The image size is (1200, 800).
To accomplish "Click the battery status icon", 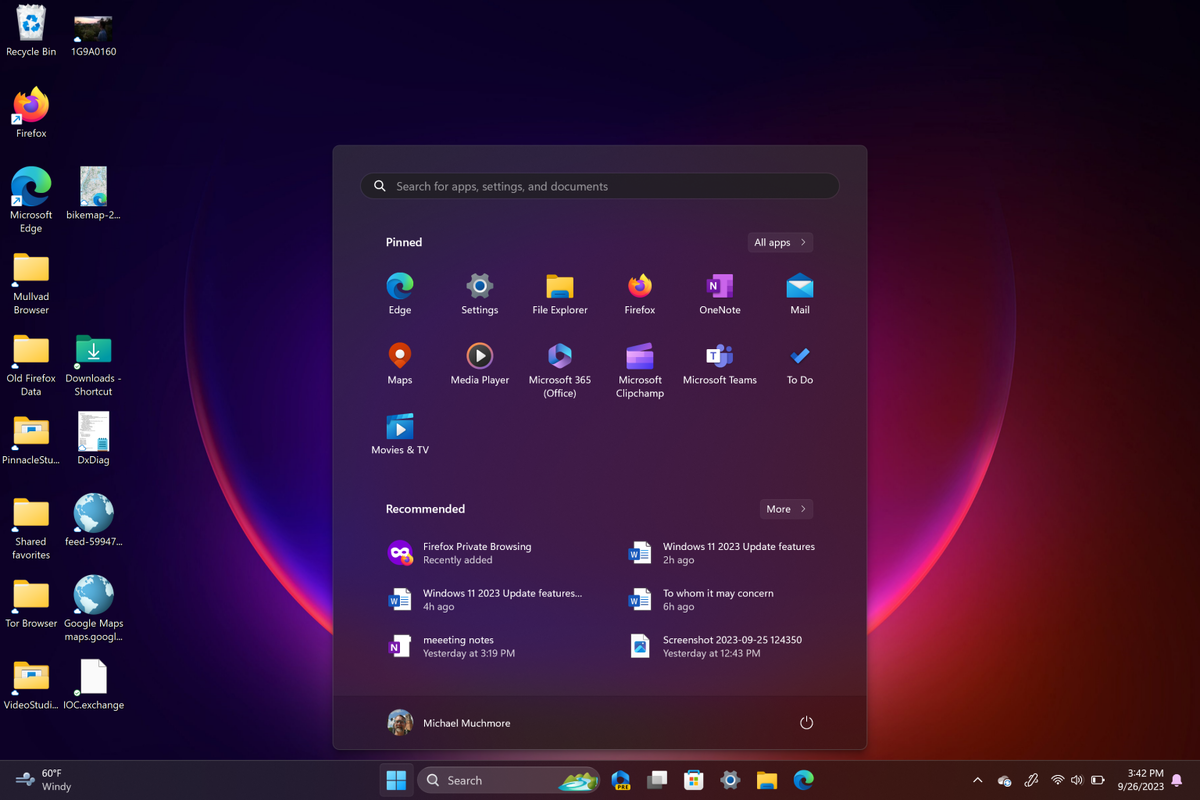I will point(1097,780).
